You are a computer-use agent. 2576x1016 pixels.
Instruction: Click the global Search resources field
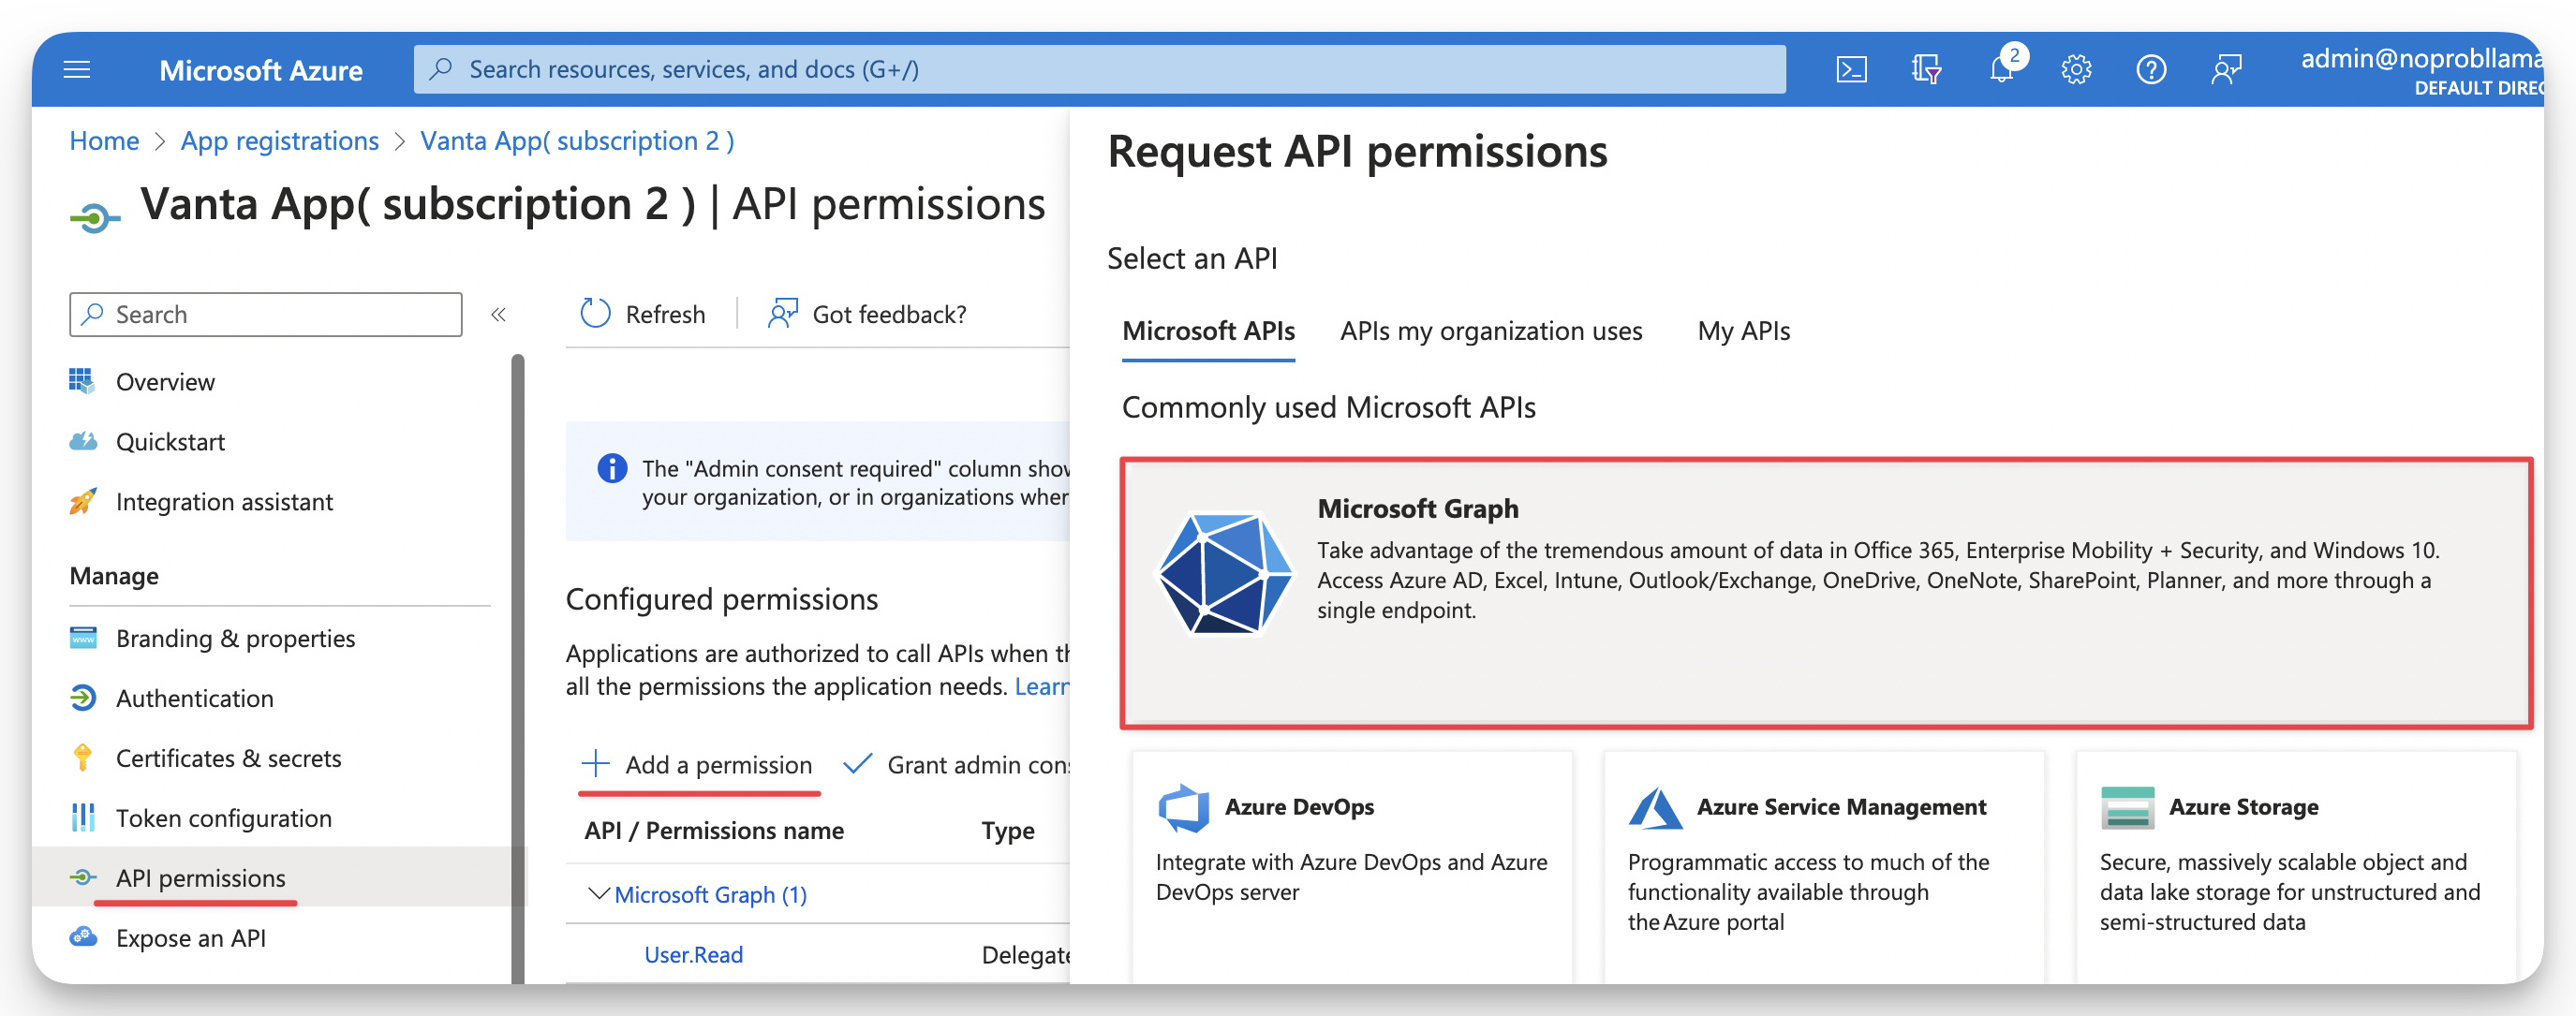pos(1100,69)
